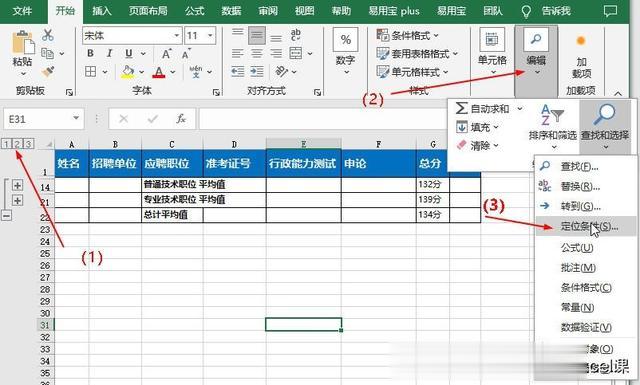Open the font size dropdown
Image resolution: width=640 pixels, height=385 pixels.
coord(210,36)
